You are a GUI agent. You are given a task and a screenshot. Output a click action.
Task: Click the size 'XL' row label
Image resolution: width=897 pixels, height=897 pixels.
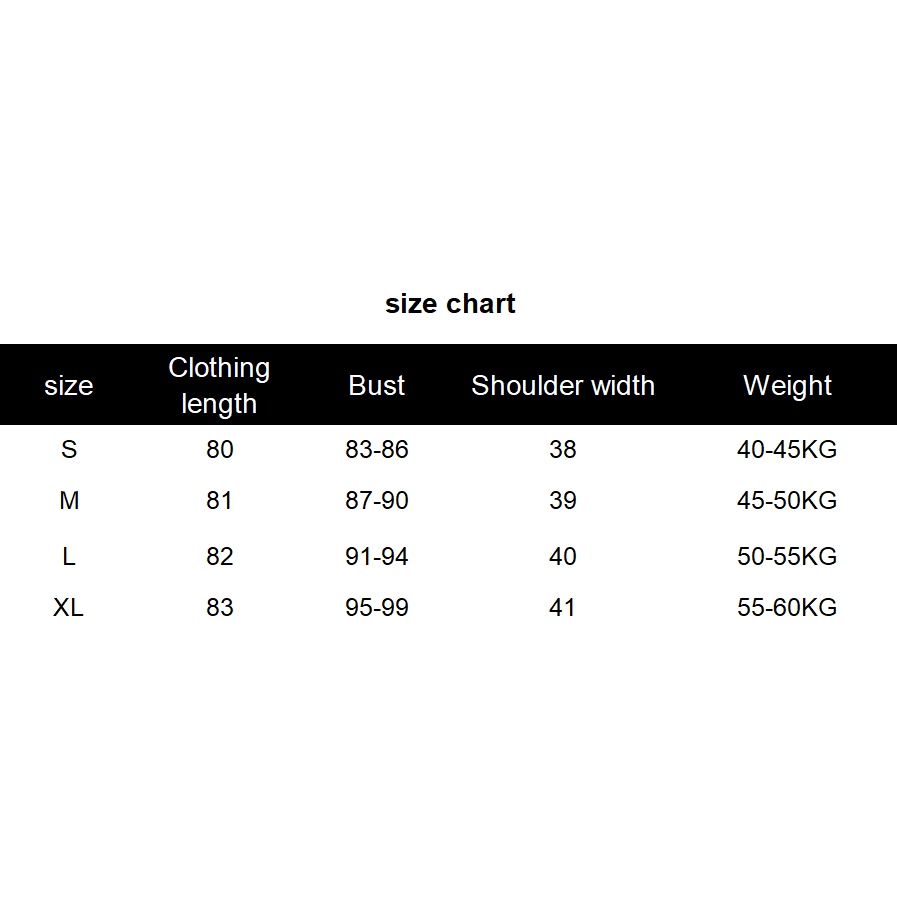tap(69, 608)
